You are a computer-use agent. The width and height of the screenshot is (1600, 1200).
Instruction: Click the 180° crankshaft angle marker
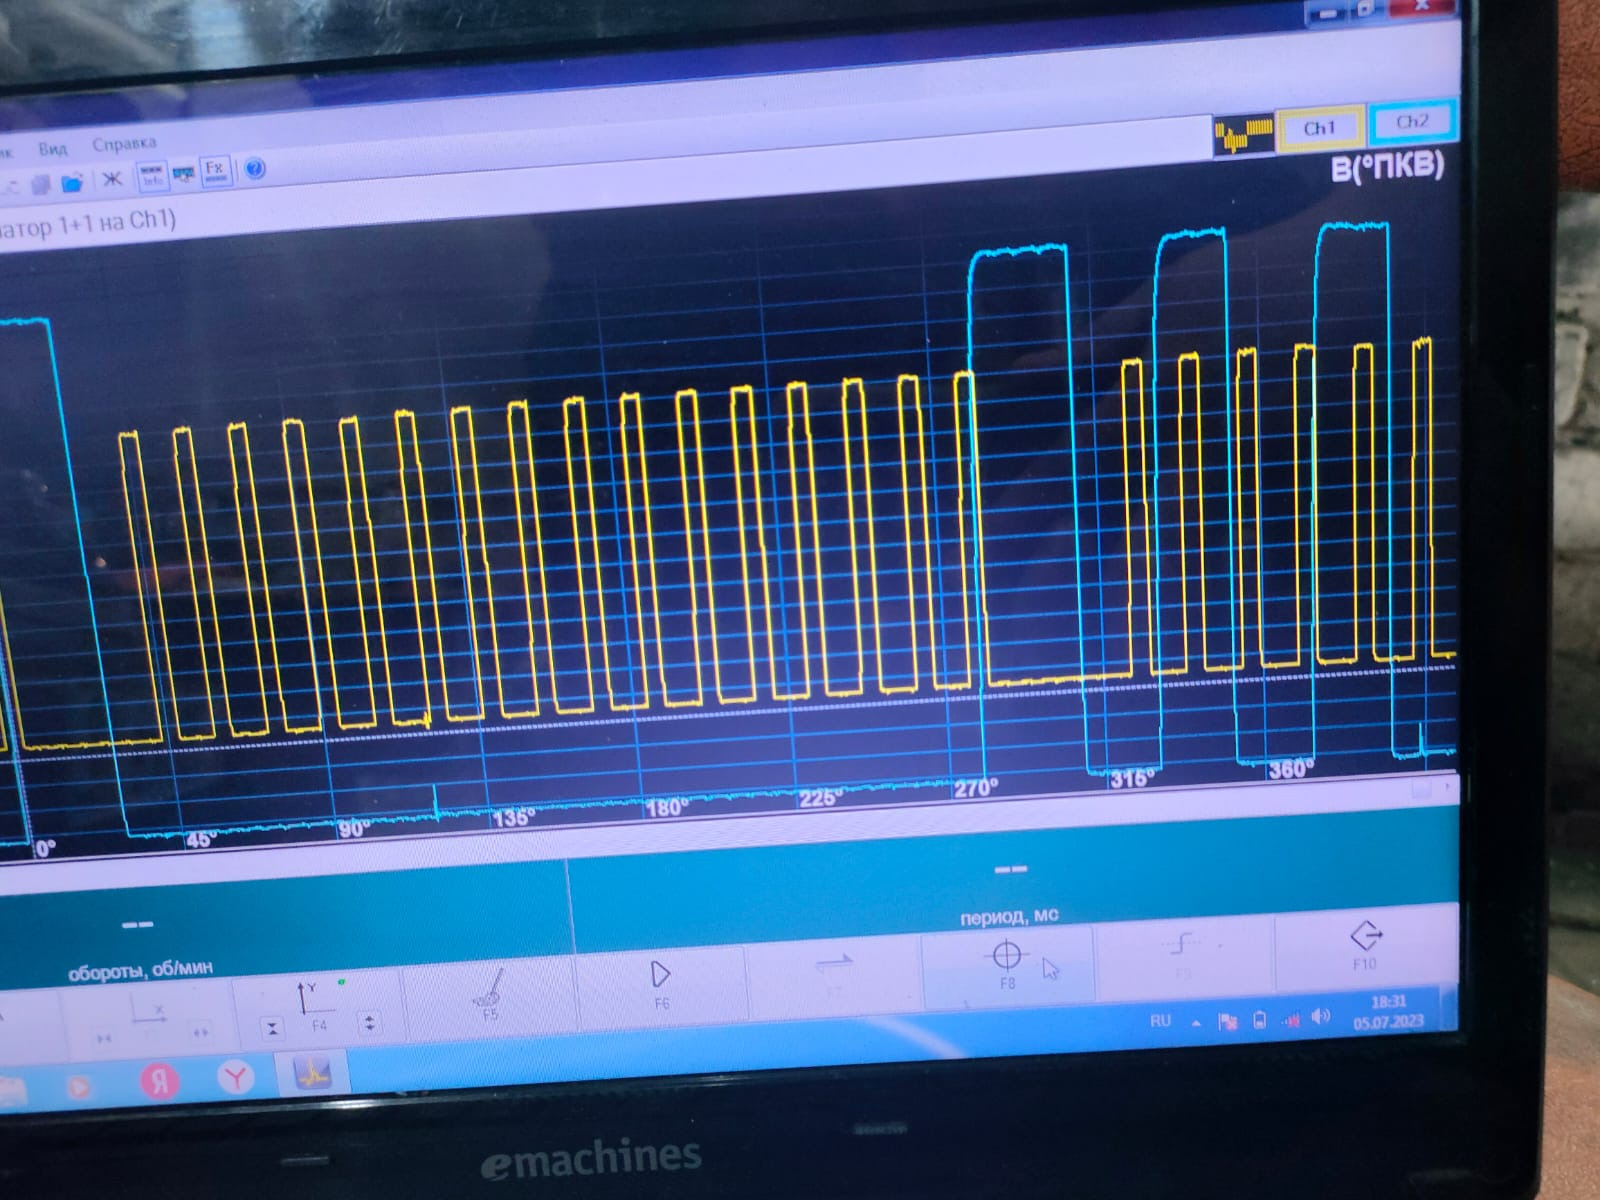pyautogui.click(x=667, y=807)
